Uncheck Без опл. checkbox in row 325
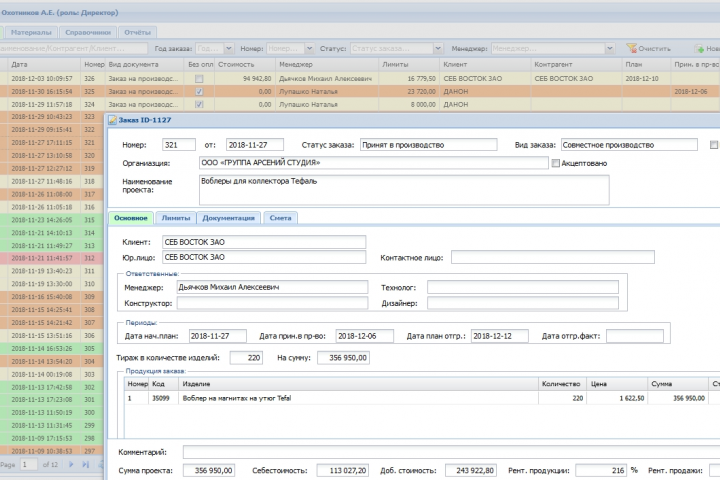The image size is (720, 480). [x=200, y=90]
